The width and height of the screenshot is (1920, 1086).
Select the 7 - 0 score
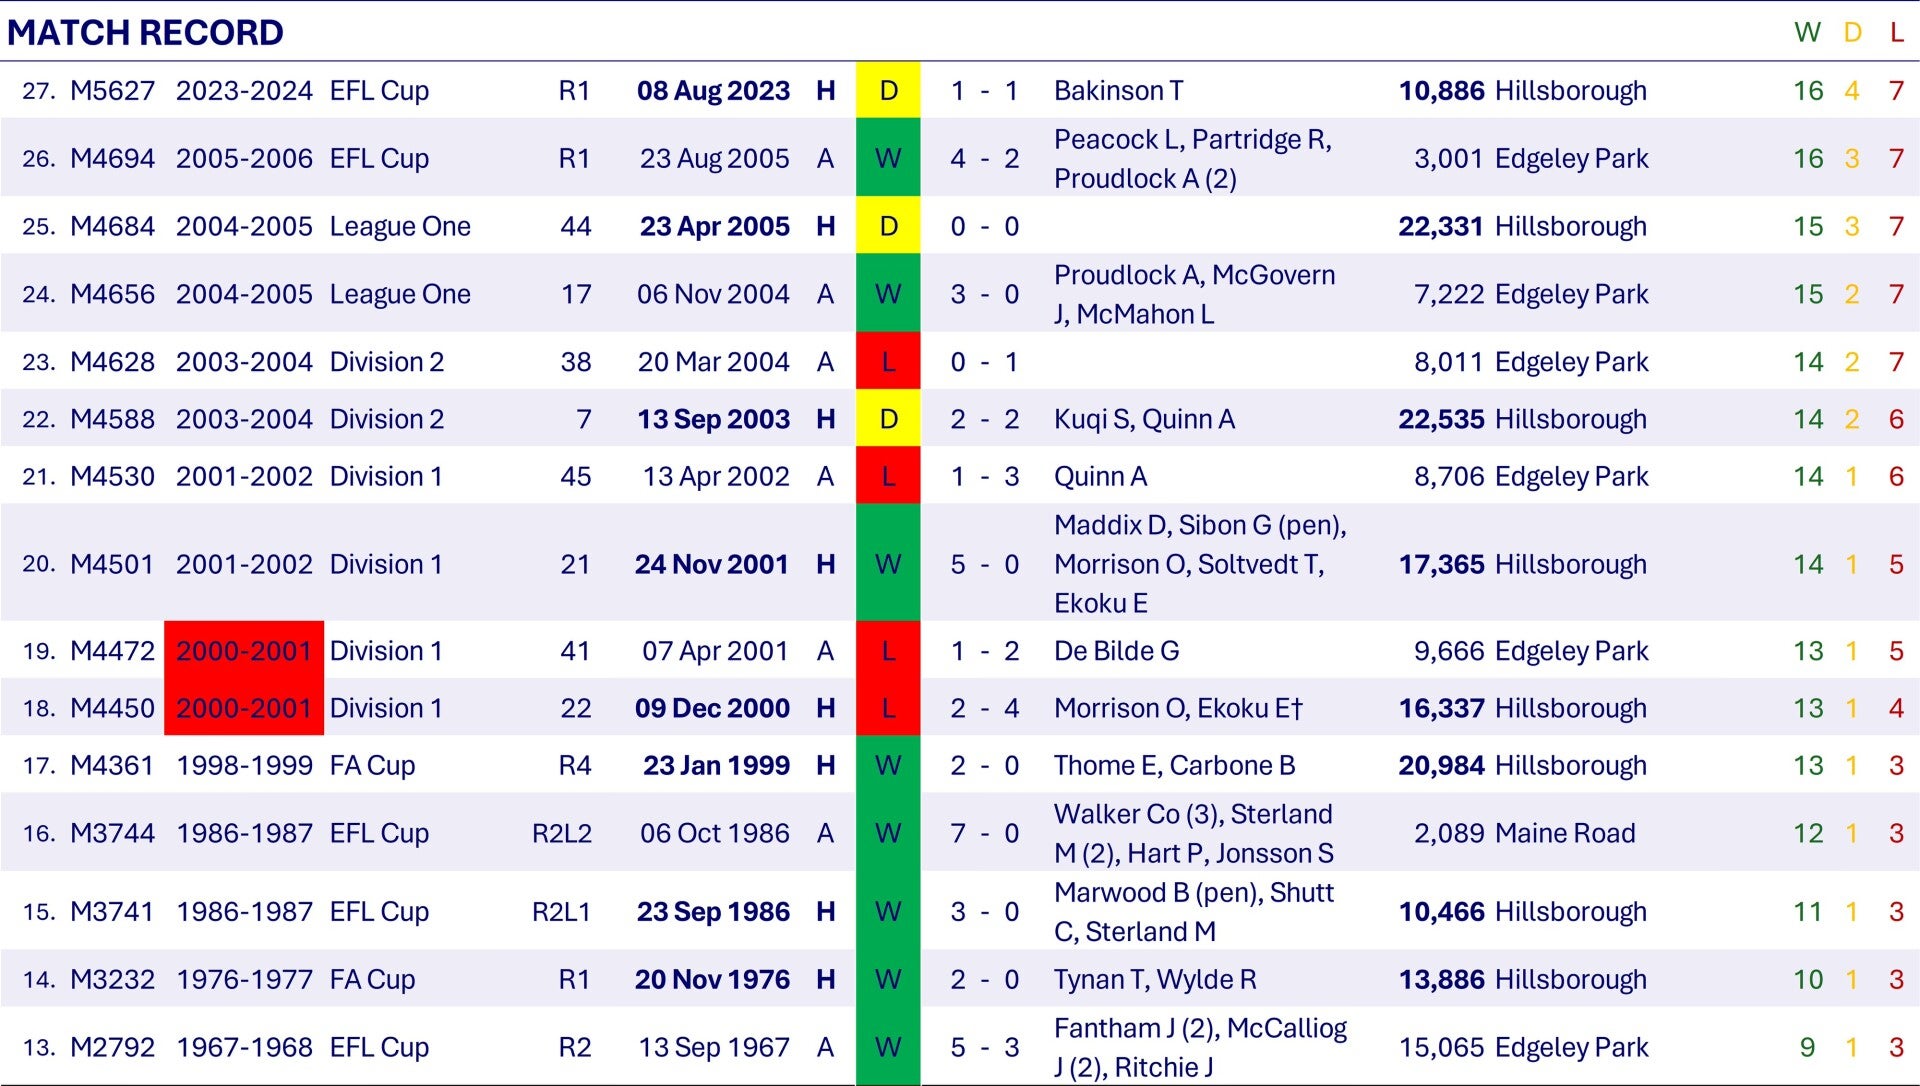pos(984,833)
